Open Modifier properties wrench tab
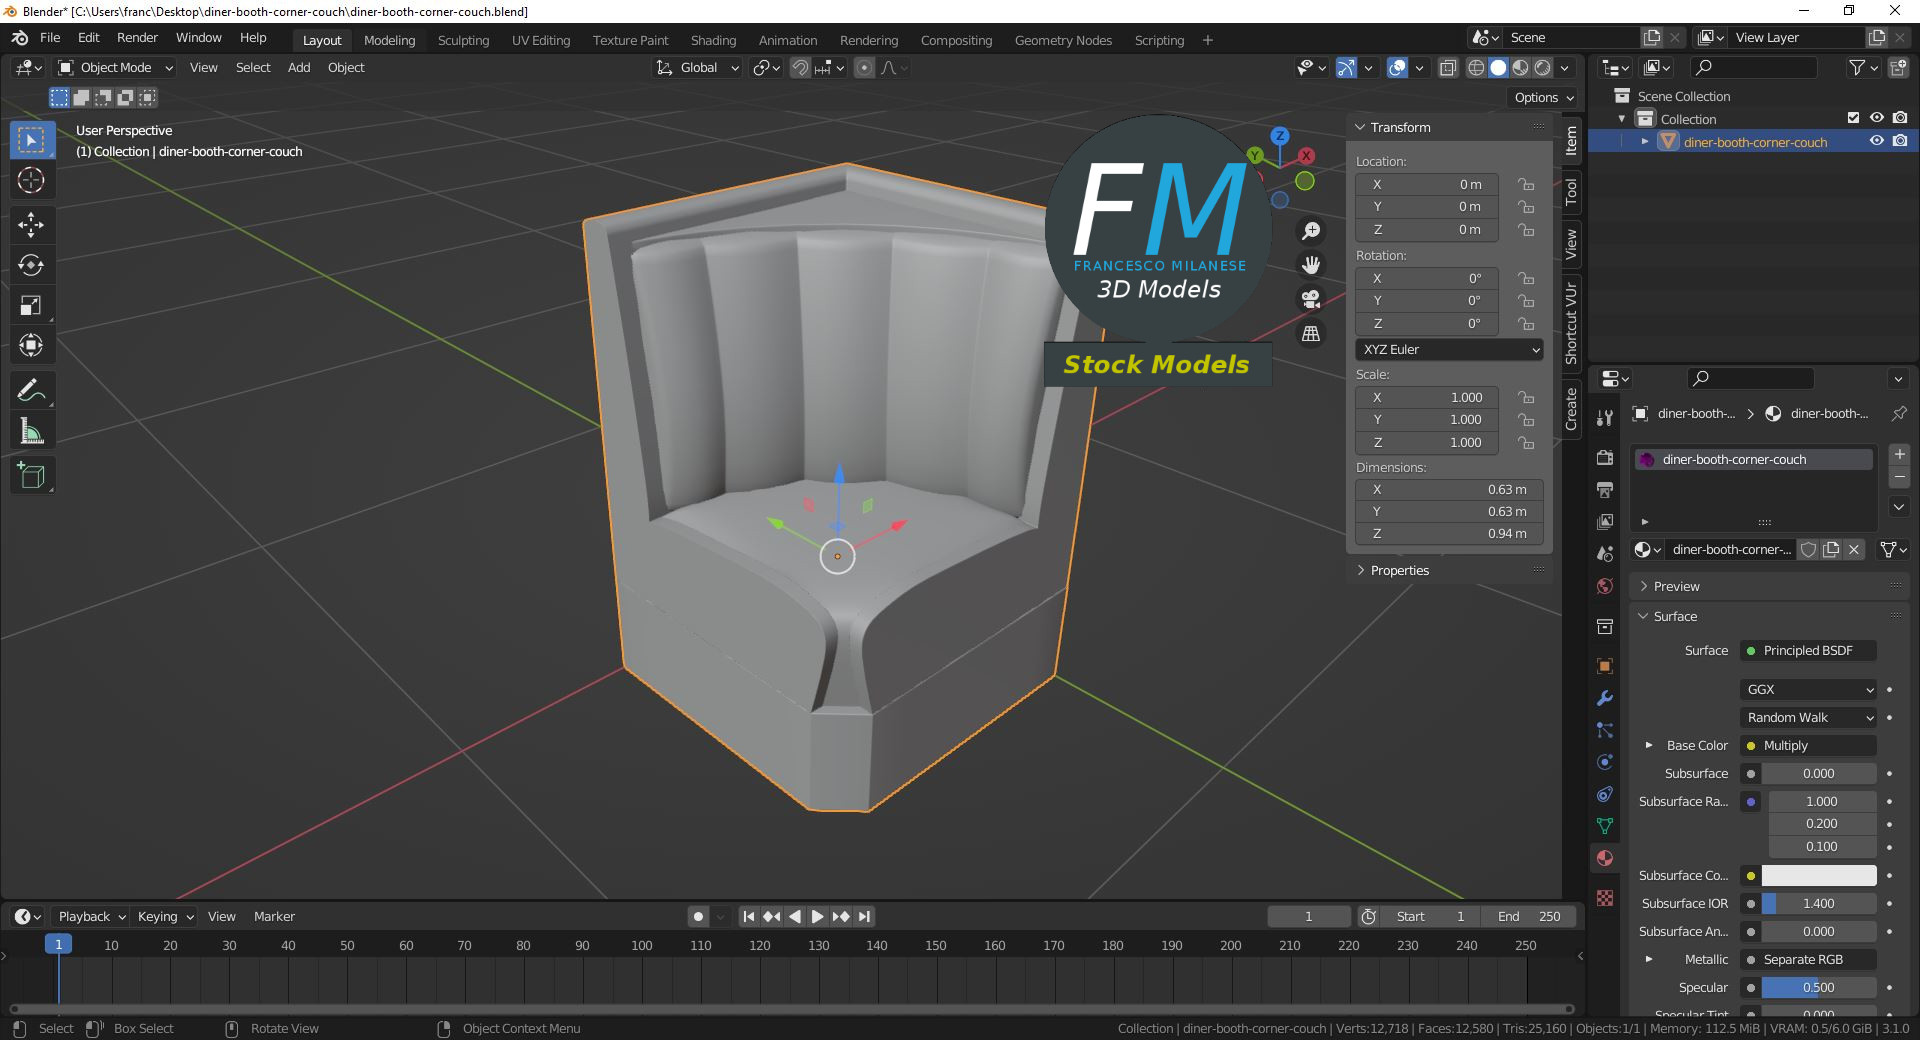 coord(1605,698)
